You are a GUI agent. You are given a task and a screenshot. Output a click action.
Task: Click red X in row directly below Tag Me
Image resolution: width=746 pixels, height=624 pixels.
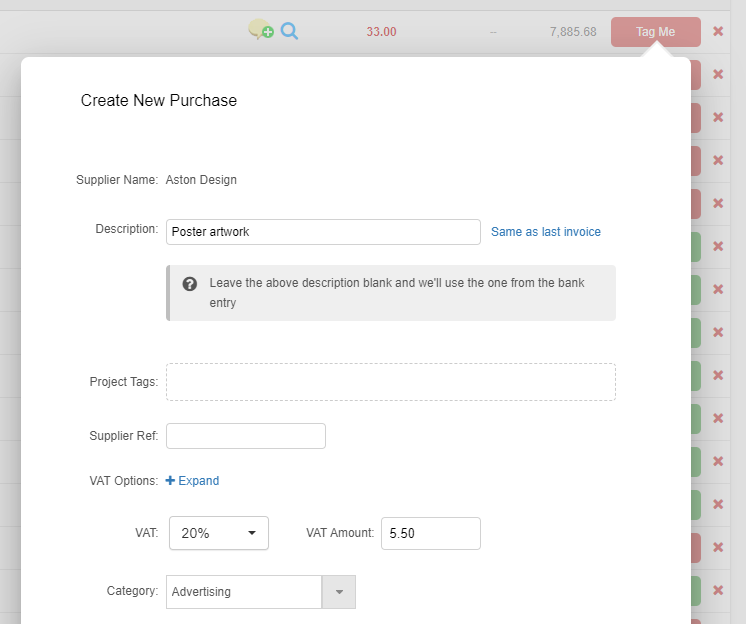[718, 74]
